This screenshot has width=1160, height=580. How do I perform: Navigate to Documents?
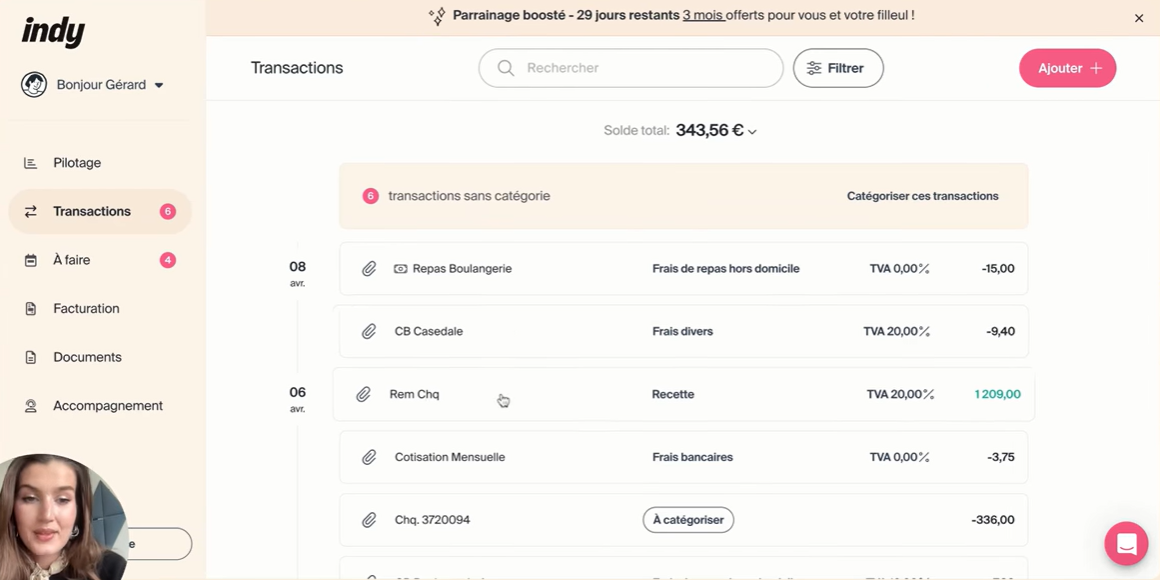pyautogui.click(x=87, y=357)
